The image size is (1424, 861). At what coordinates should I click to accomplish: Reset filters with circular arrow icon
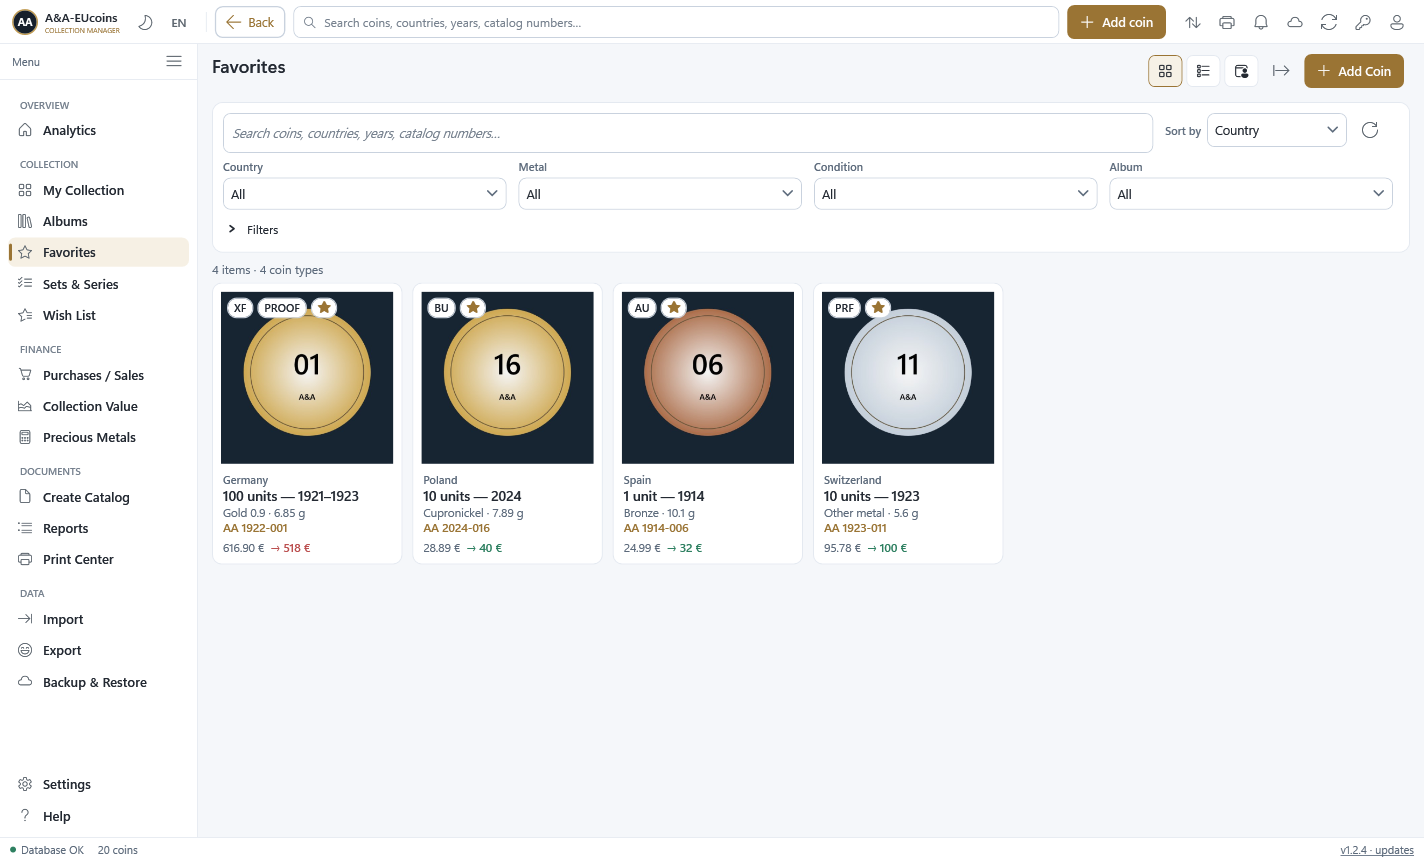coord(1370,130)
